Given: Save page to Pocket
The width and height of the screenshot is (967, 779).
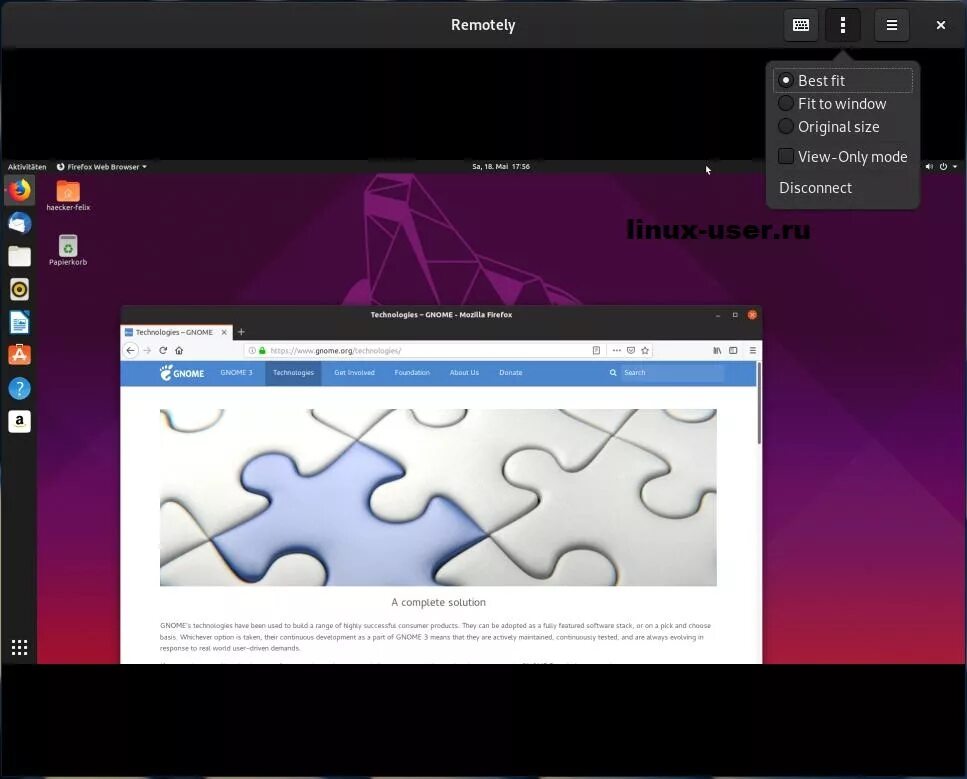Looking at the screenshot, I should pos(630,350).
